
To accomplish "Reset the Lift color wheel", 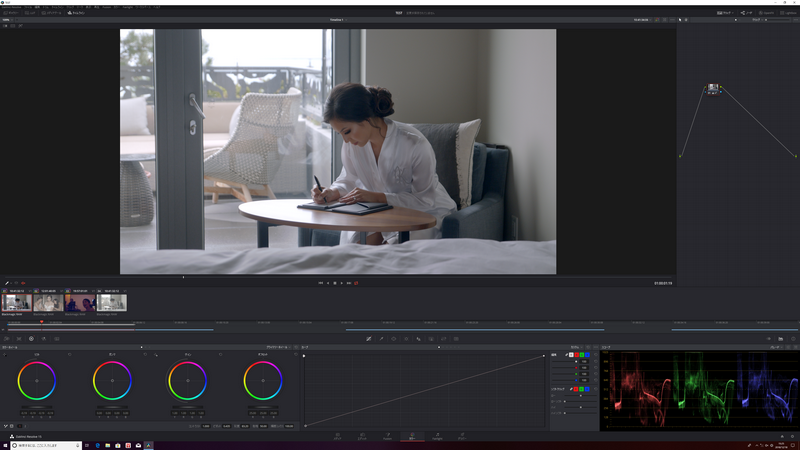I will click(x=70, y=355).
